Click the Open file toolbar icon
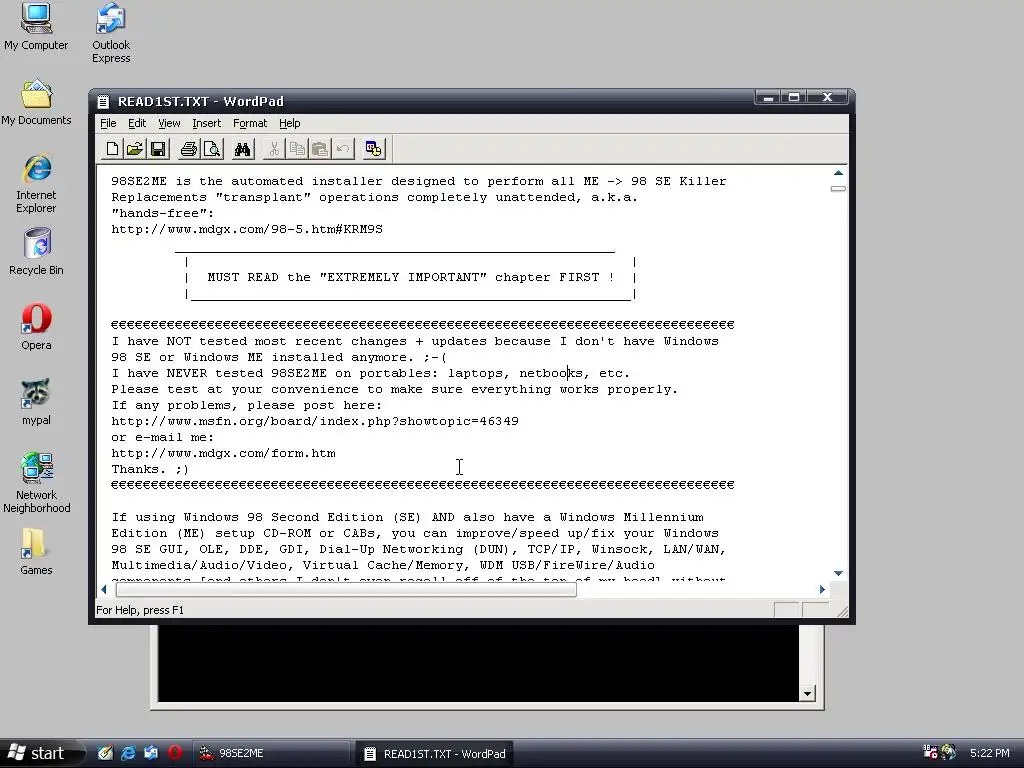This screenshot has height=768, width=1024. (135, 149)
